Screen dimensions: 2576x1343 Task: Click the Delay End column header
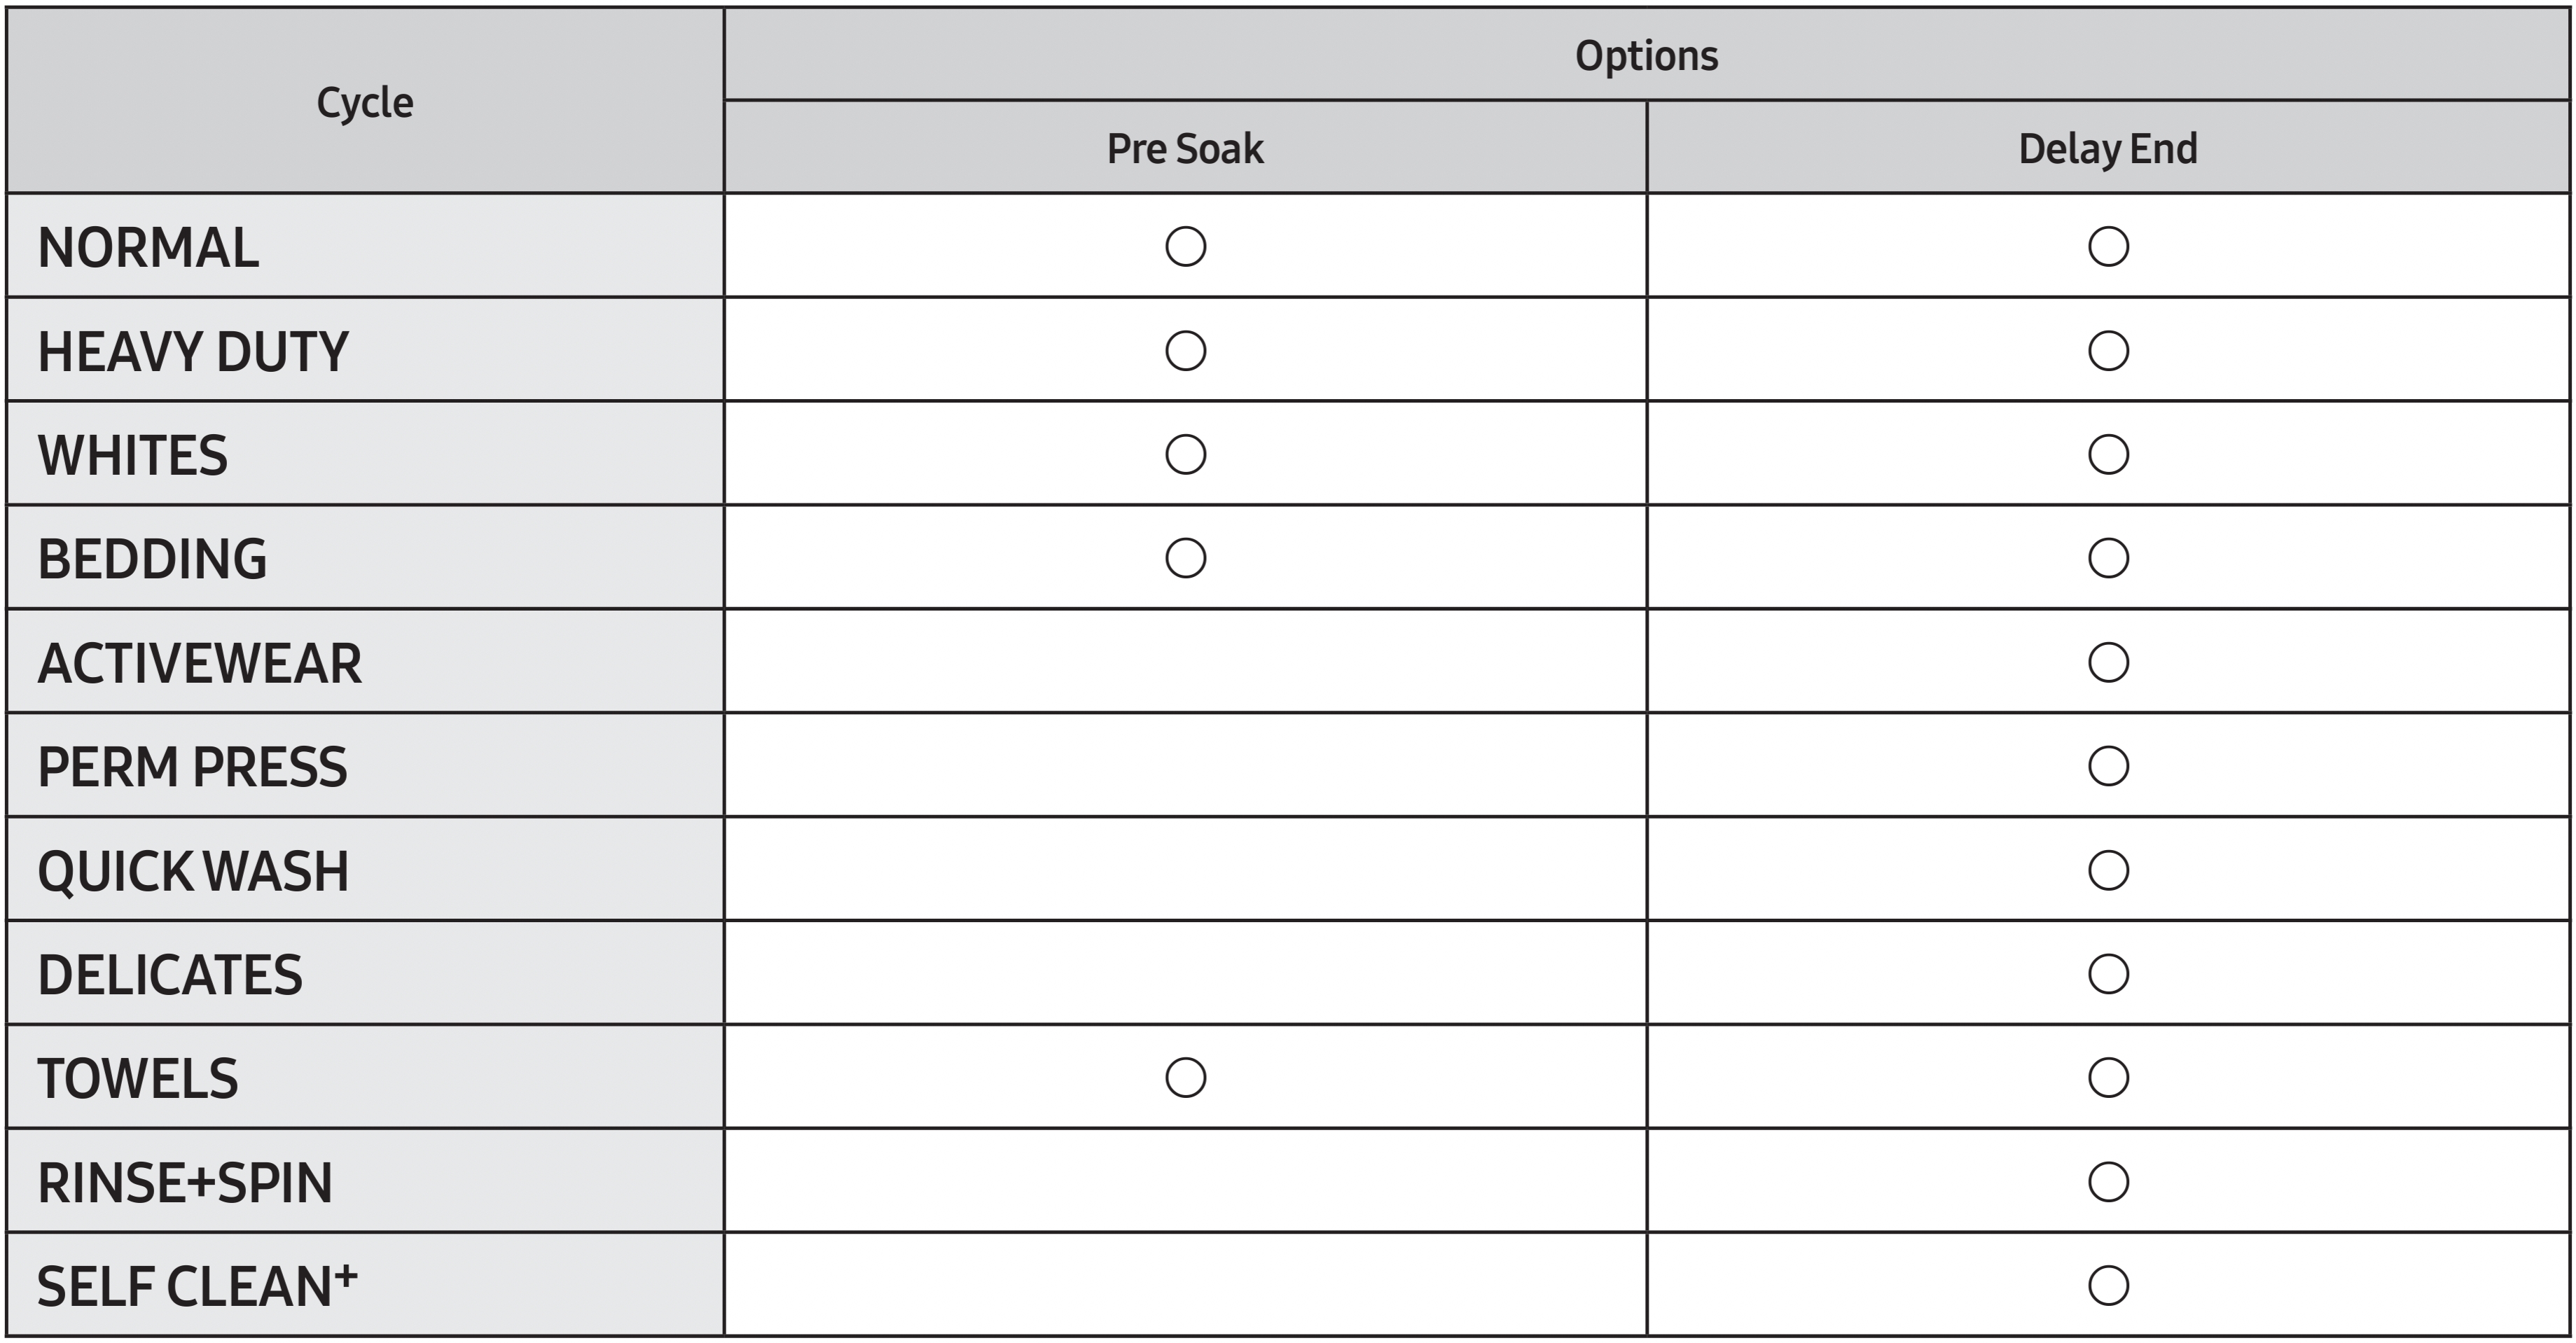[x=2108, y=148]
